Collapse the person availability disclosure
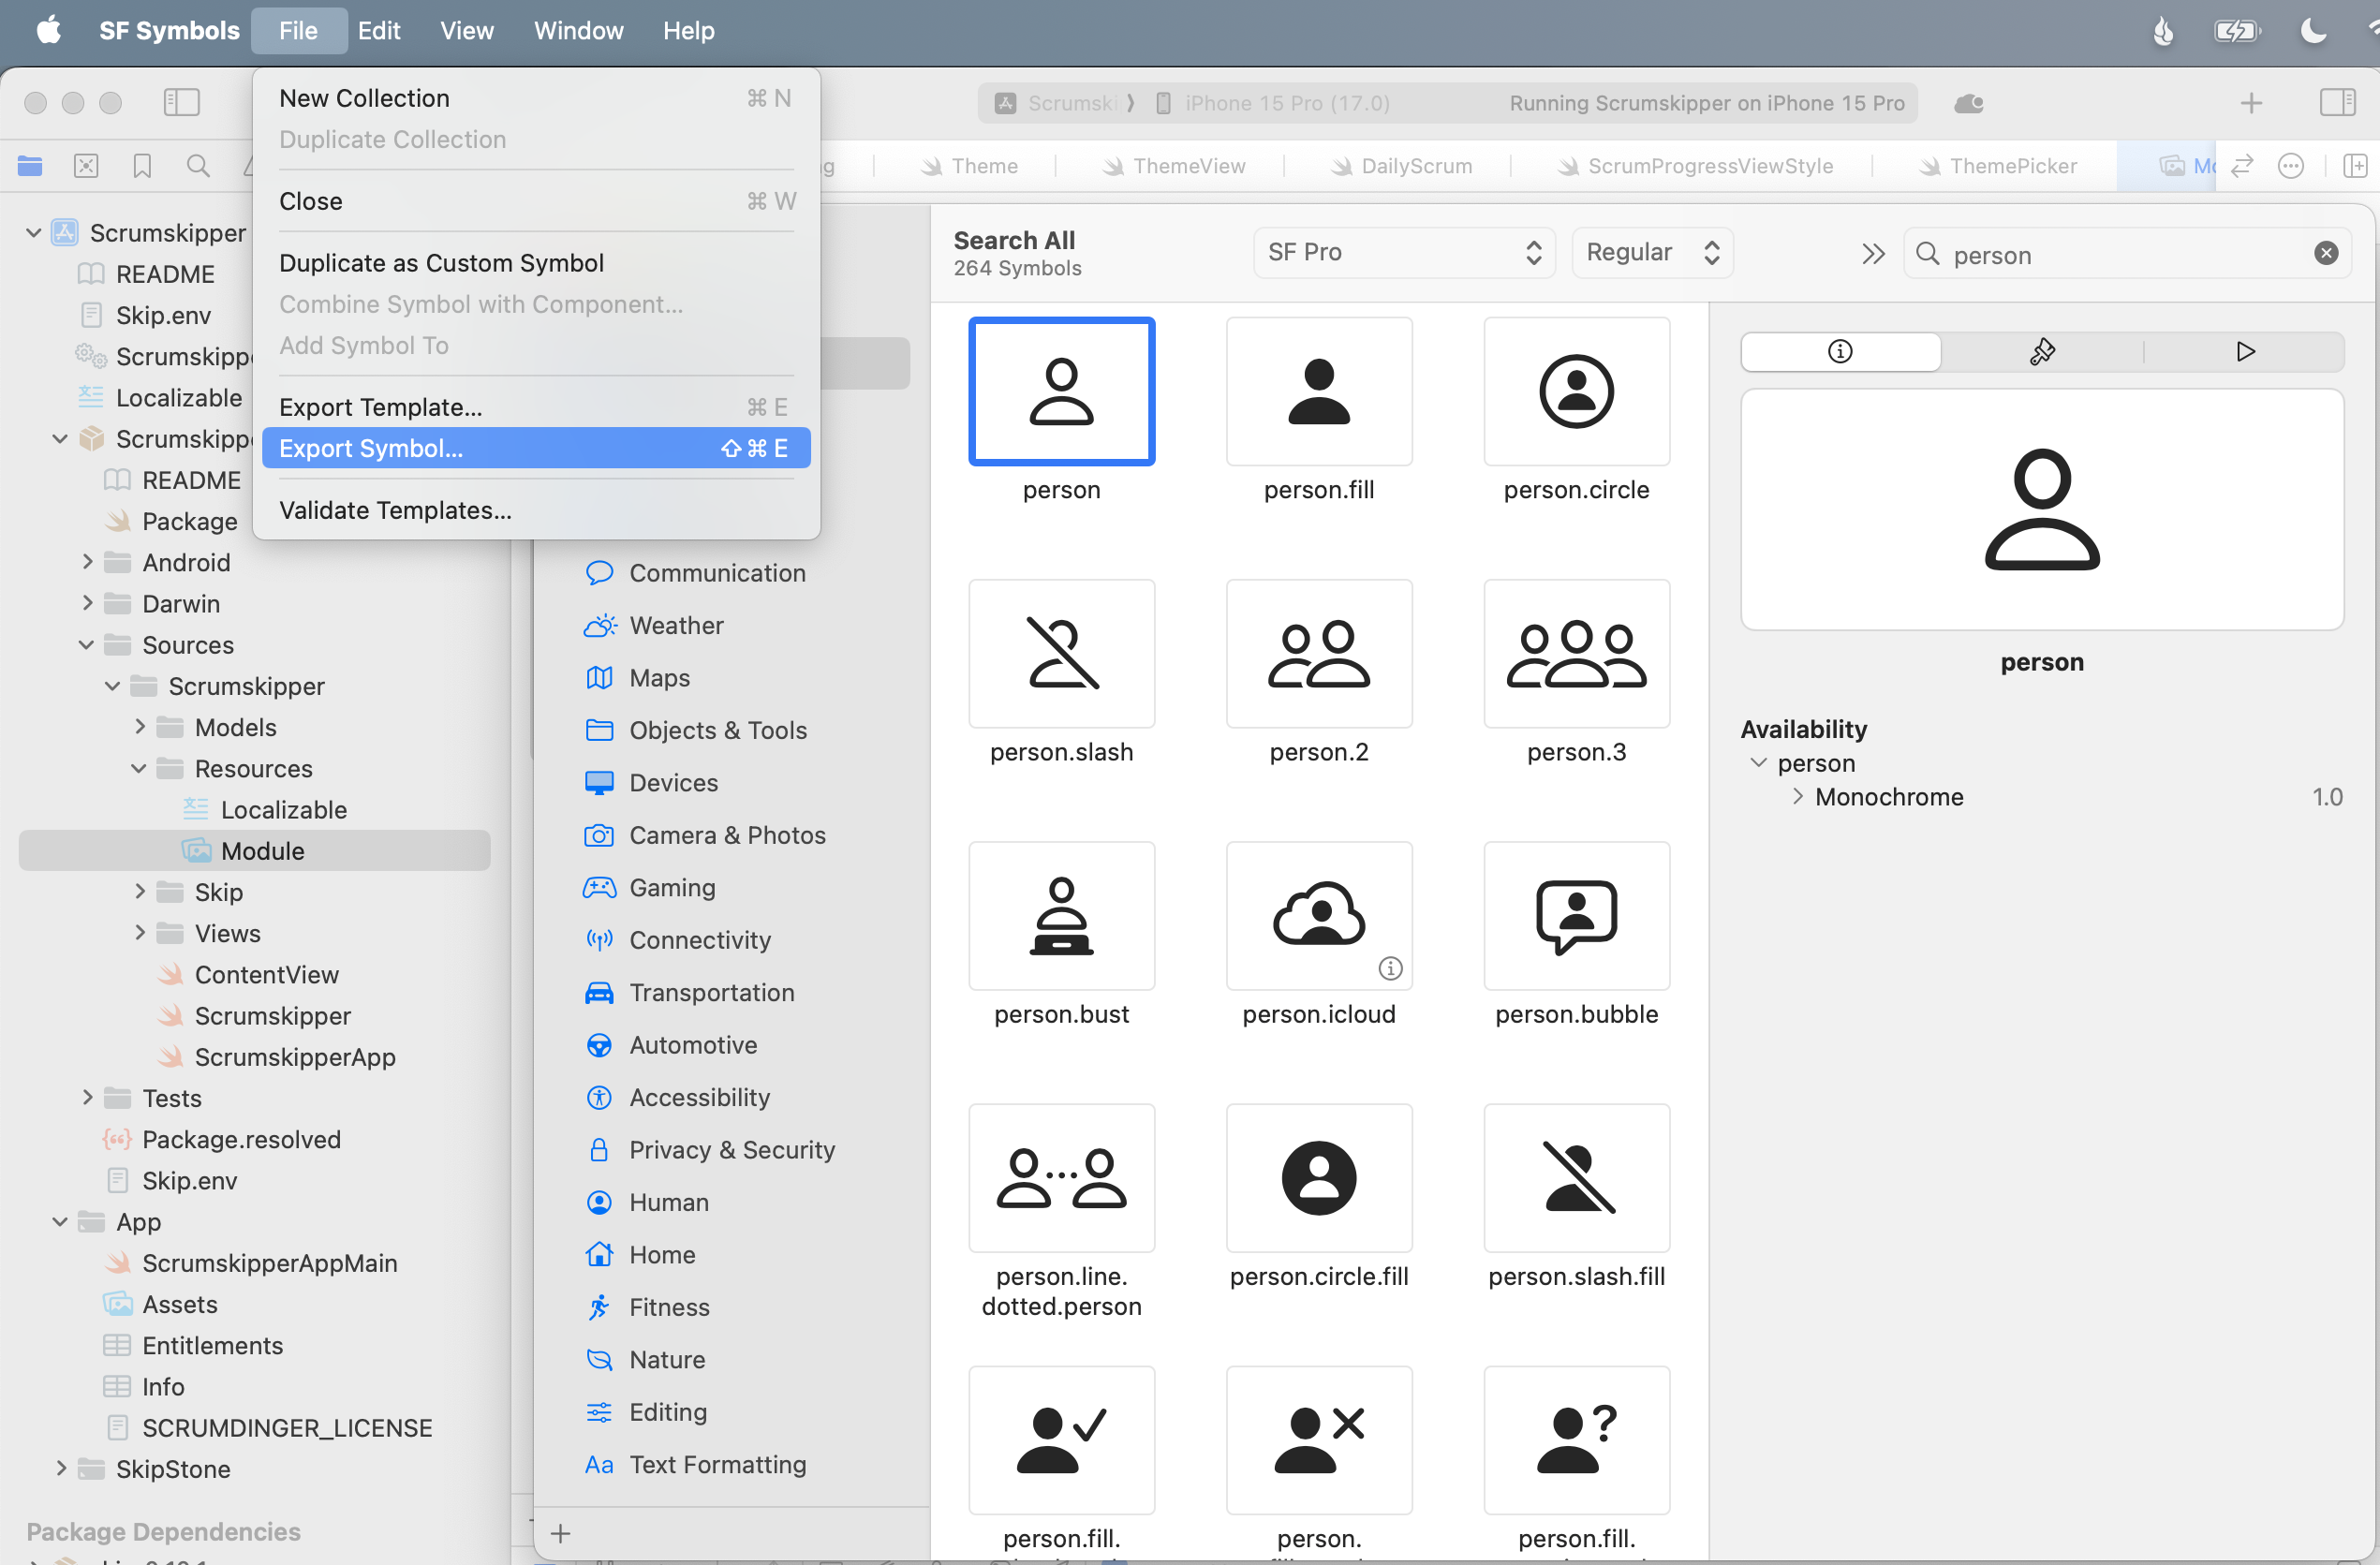2380x1565 pixels. pos(1758,763)
